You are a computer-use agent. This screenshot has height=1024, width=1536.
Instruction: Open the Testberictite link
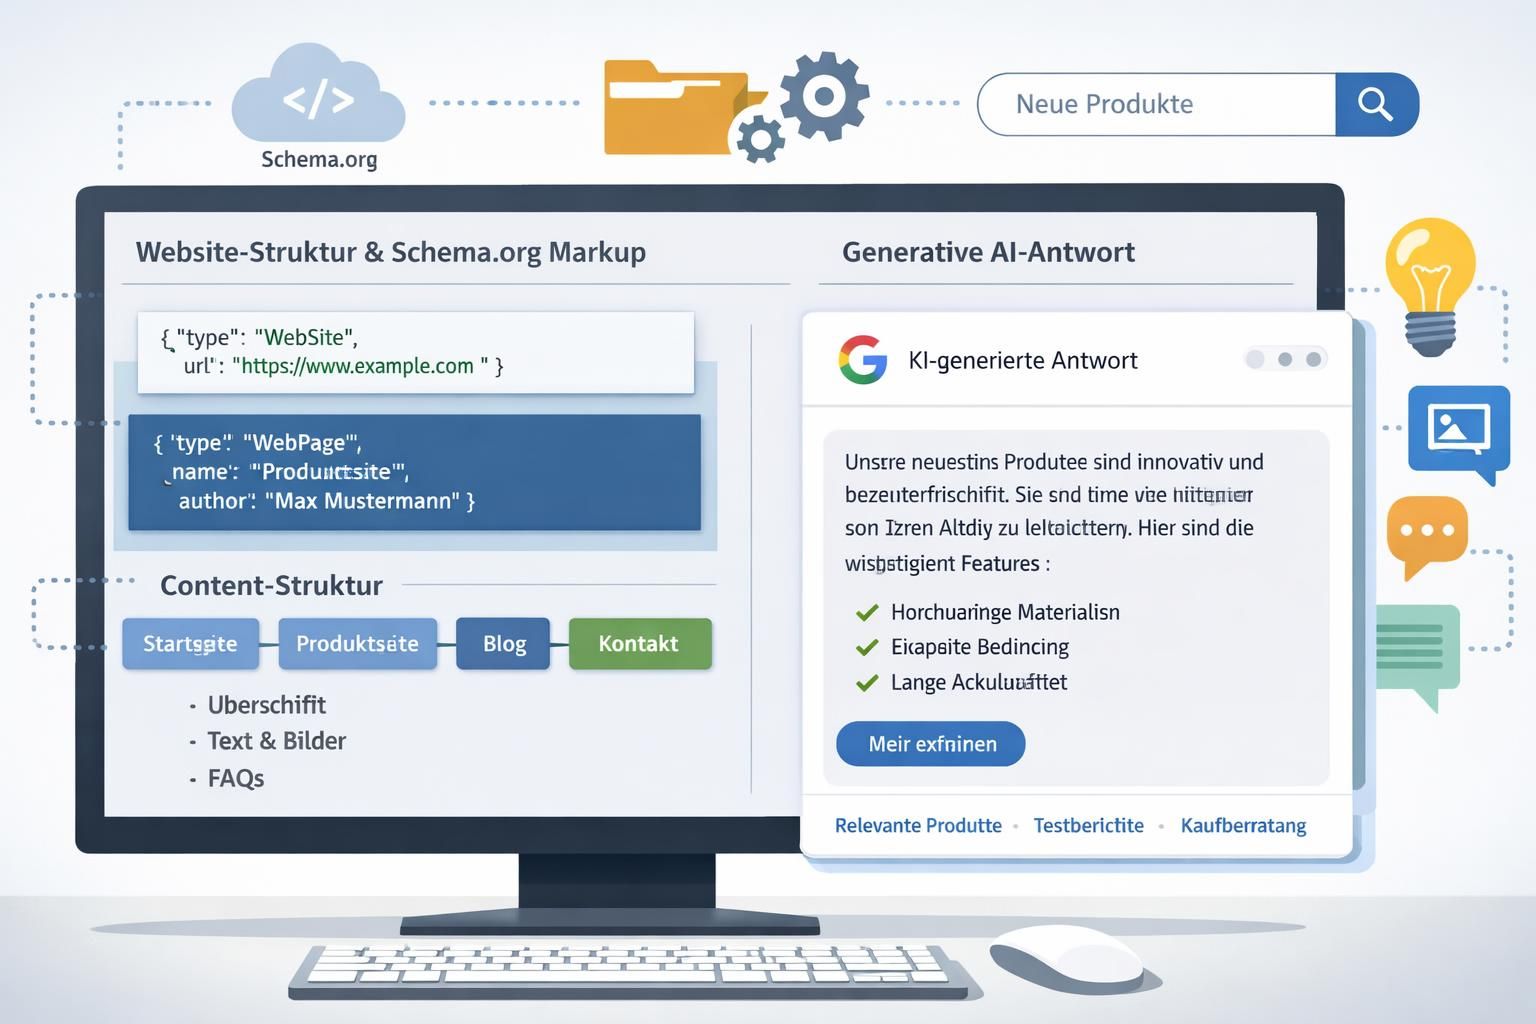coord(1088,826)
